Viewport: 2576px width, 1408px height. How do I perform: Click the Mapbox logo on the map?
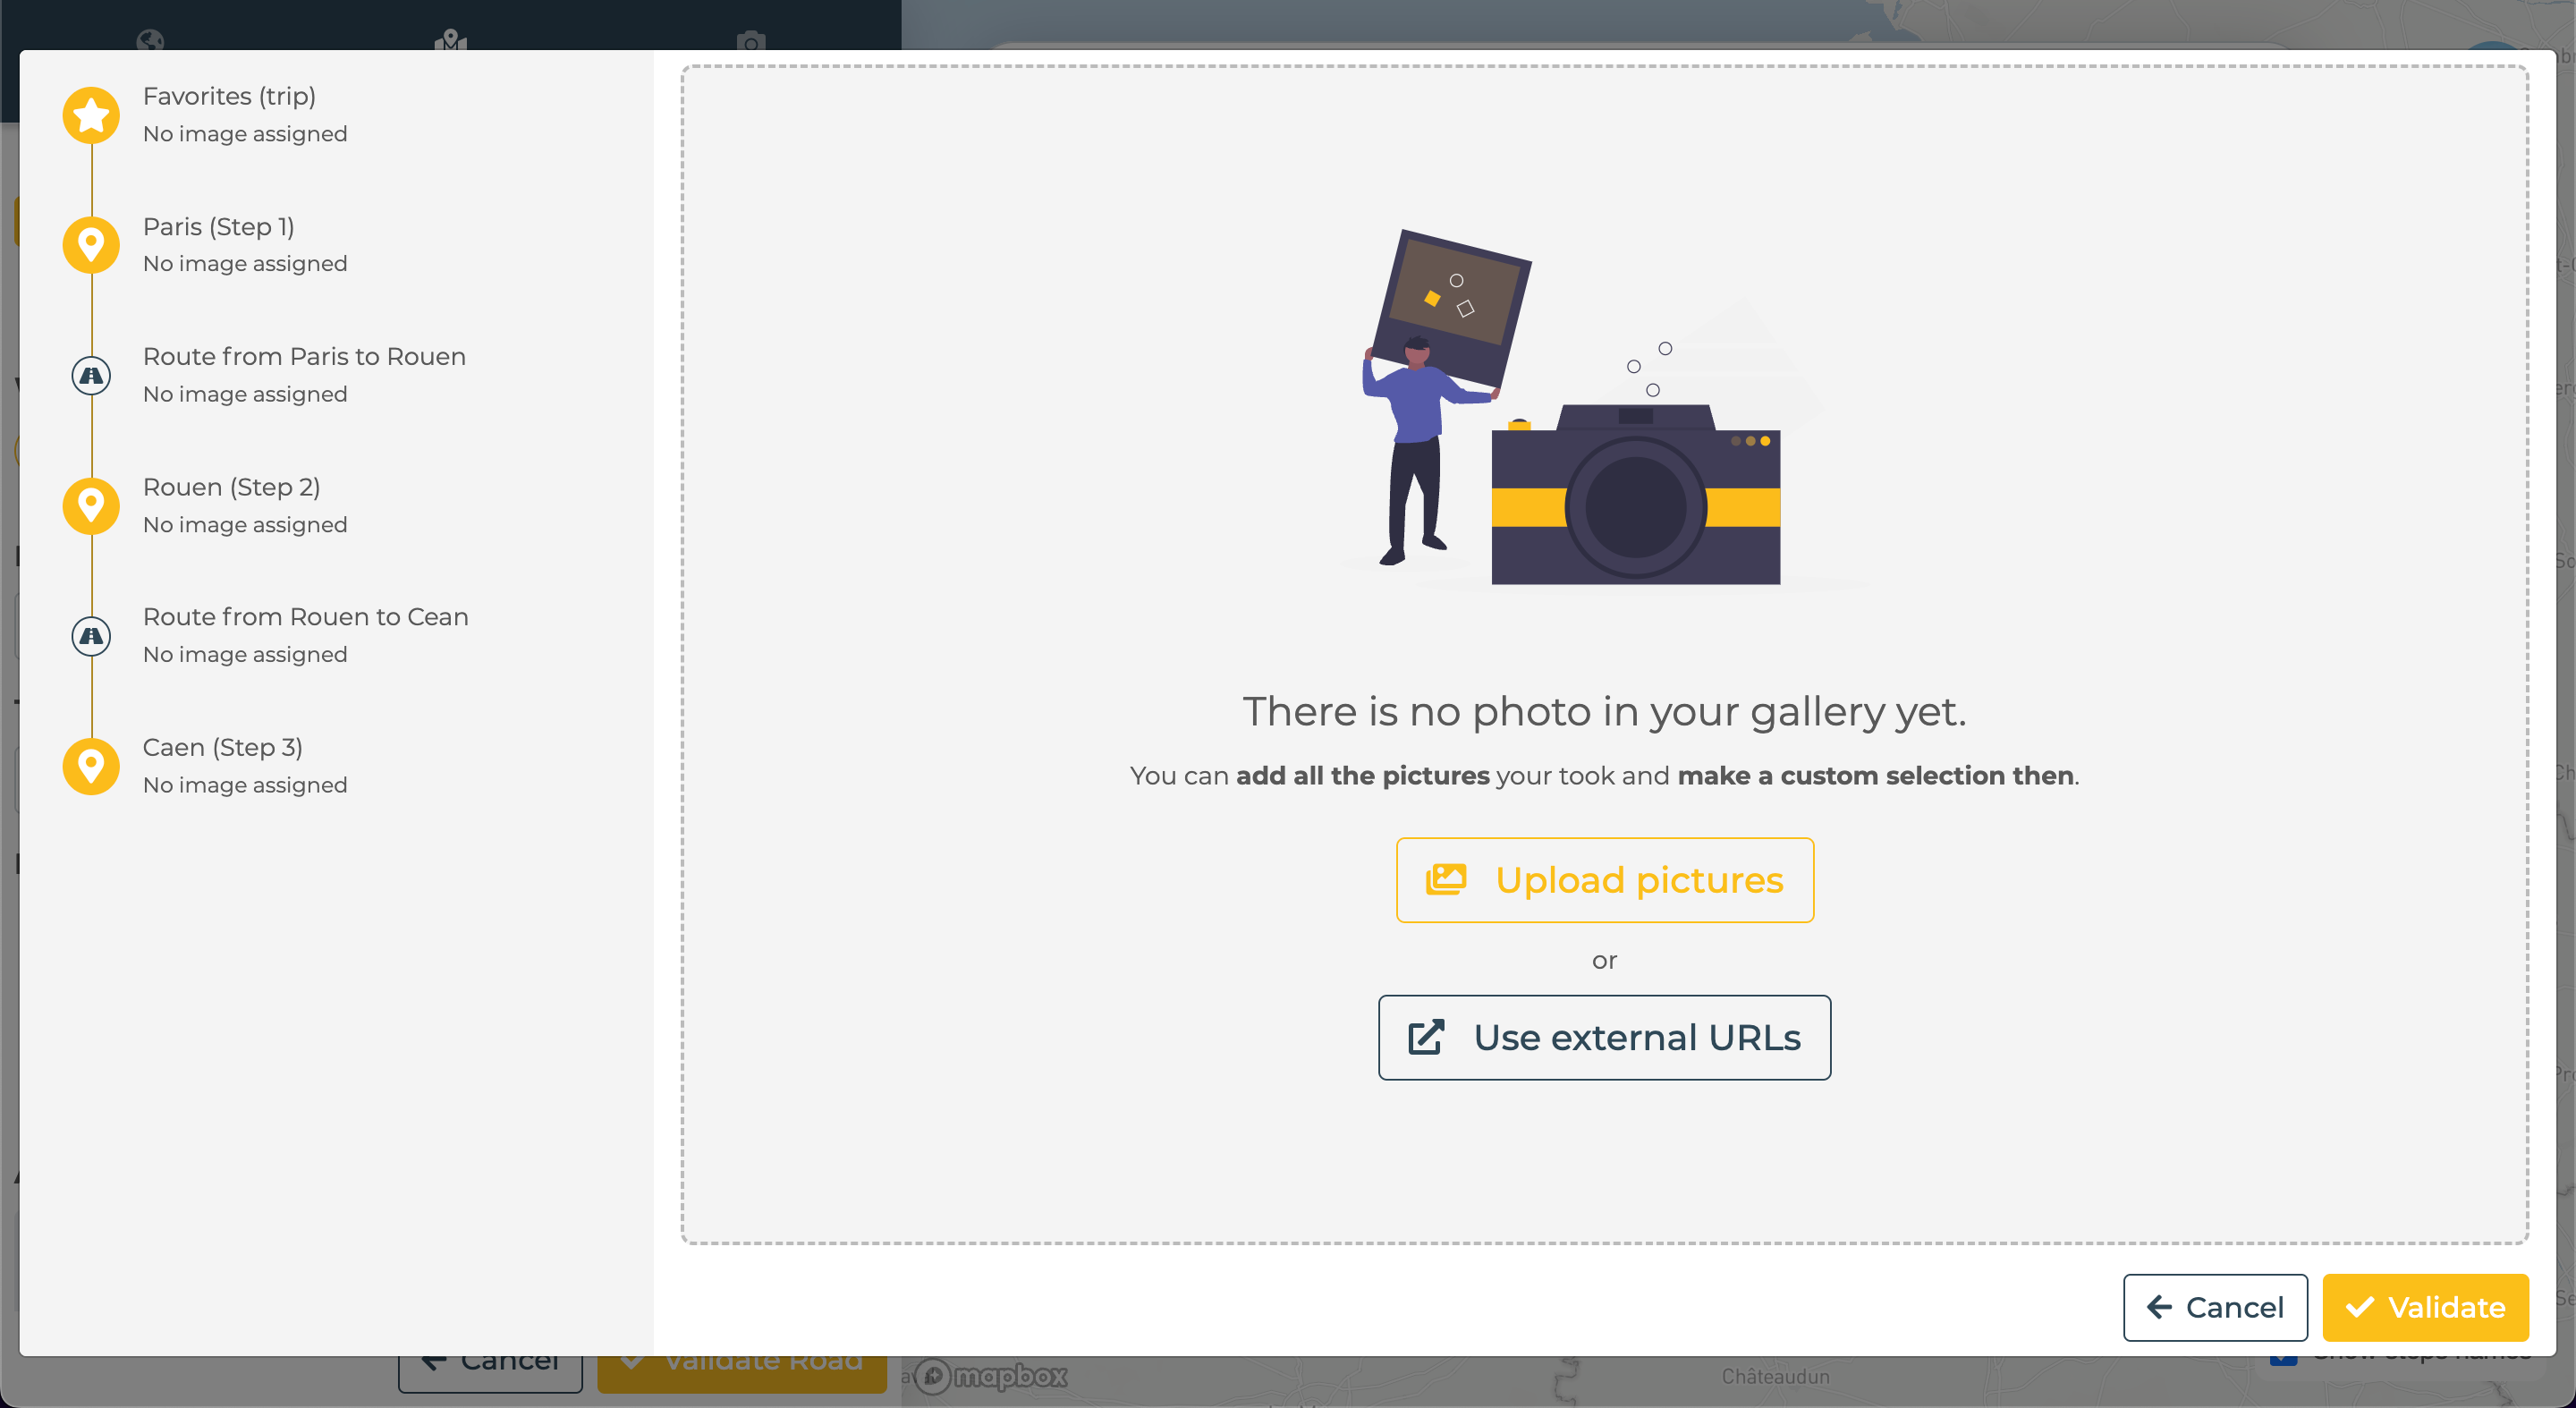point(992,1377)
